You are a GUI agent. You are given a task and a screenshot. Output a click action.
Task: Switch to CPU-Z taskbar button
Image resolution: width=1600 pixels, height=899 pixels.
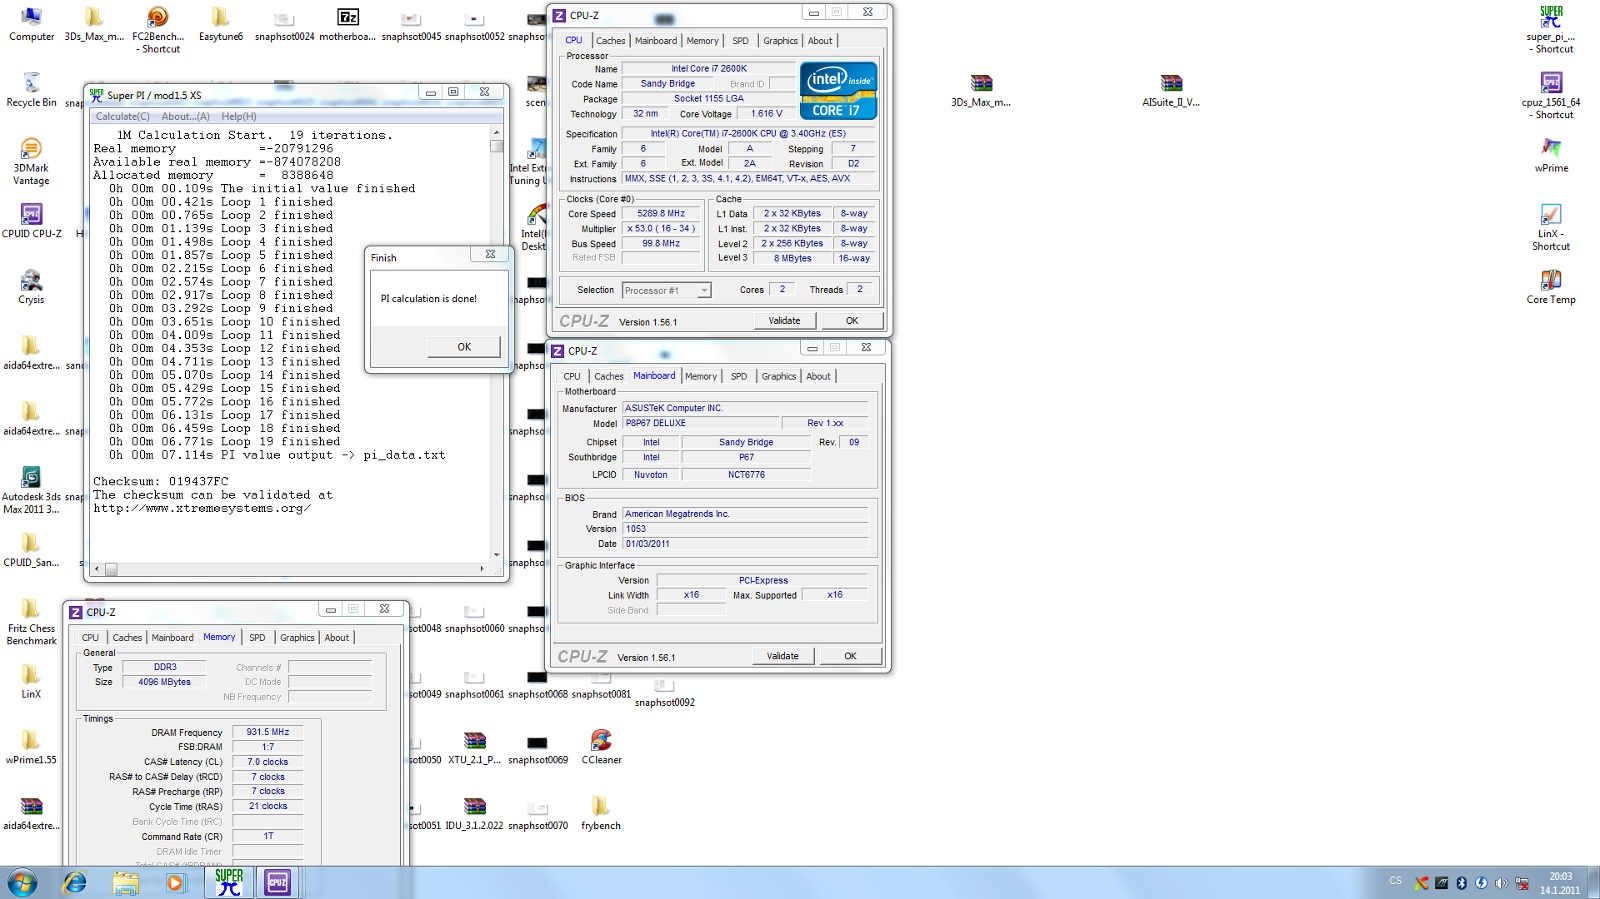point(278,882)
